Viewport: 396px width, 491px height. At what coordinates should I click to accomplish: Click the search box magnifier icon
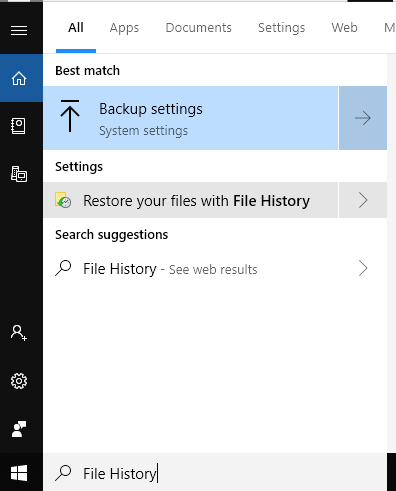(x=63, y=473)
